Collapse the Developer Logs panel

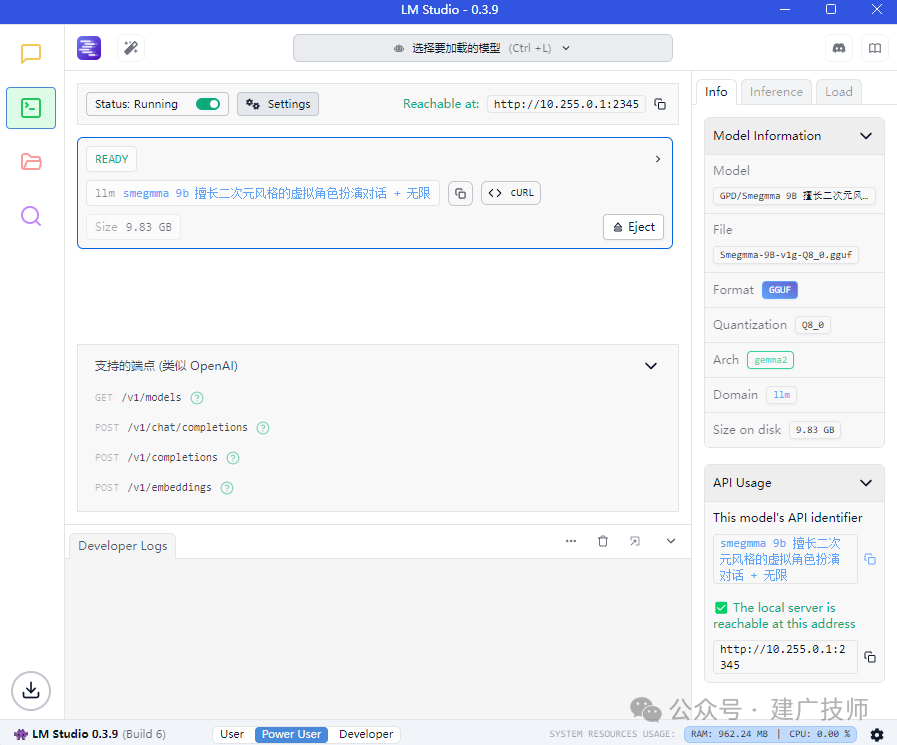coord(671,541)
